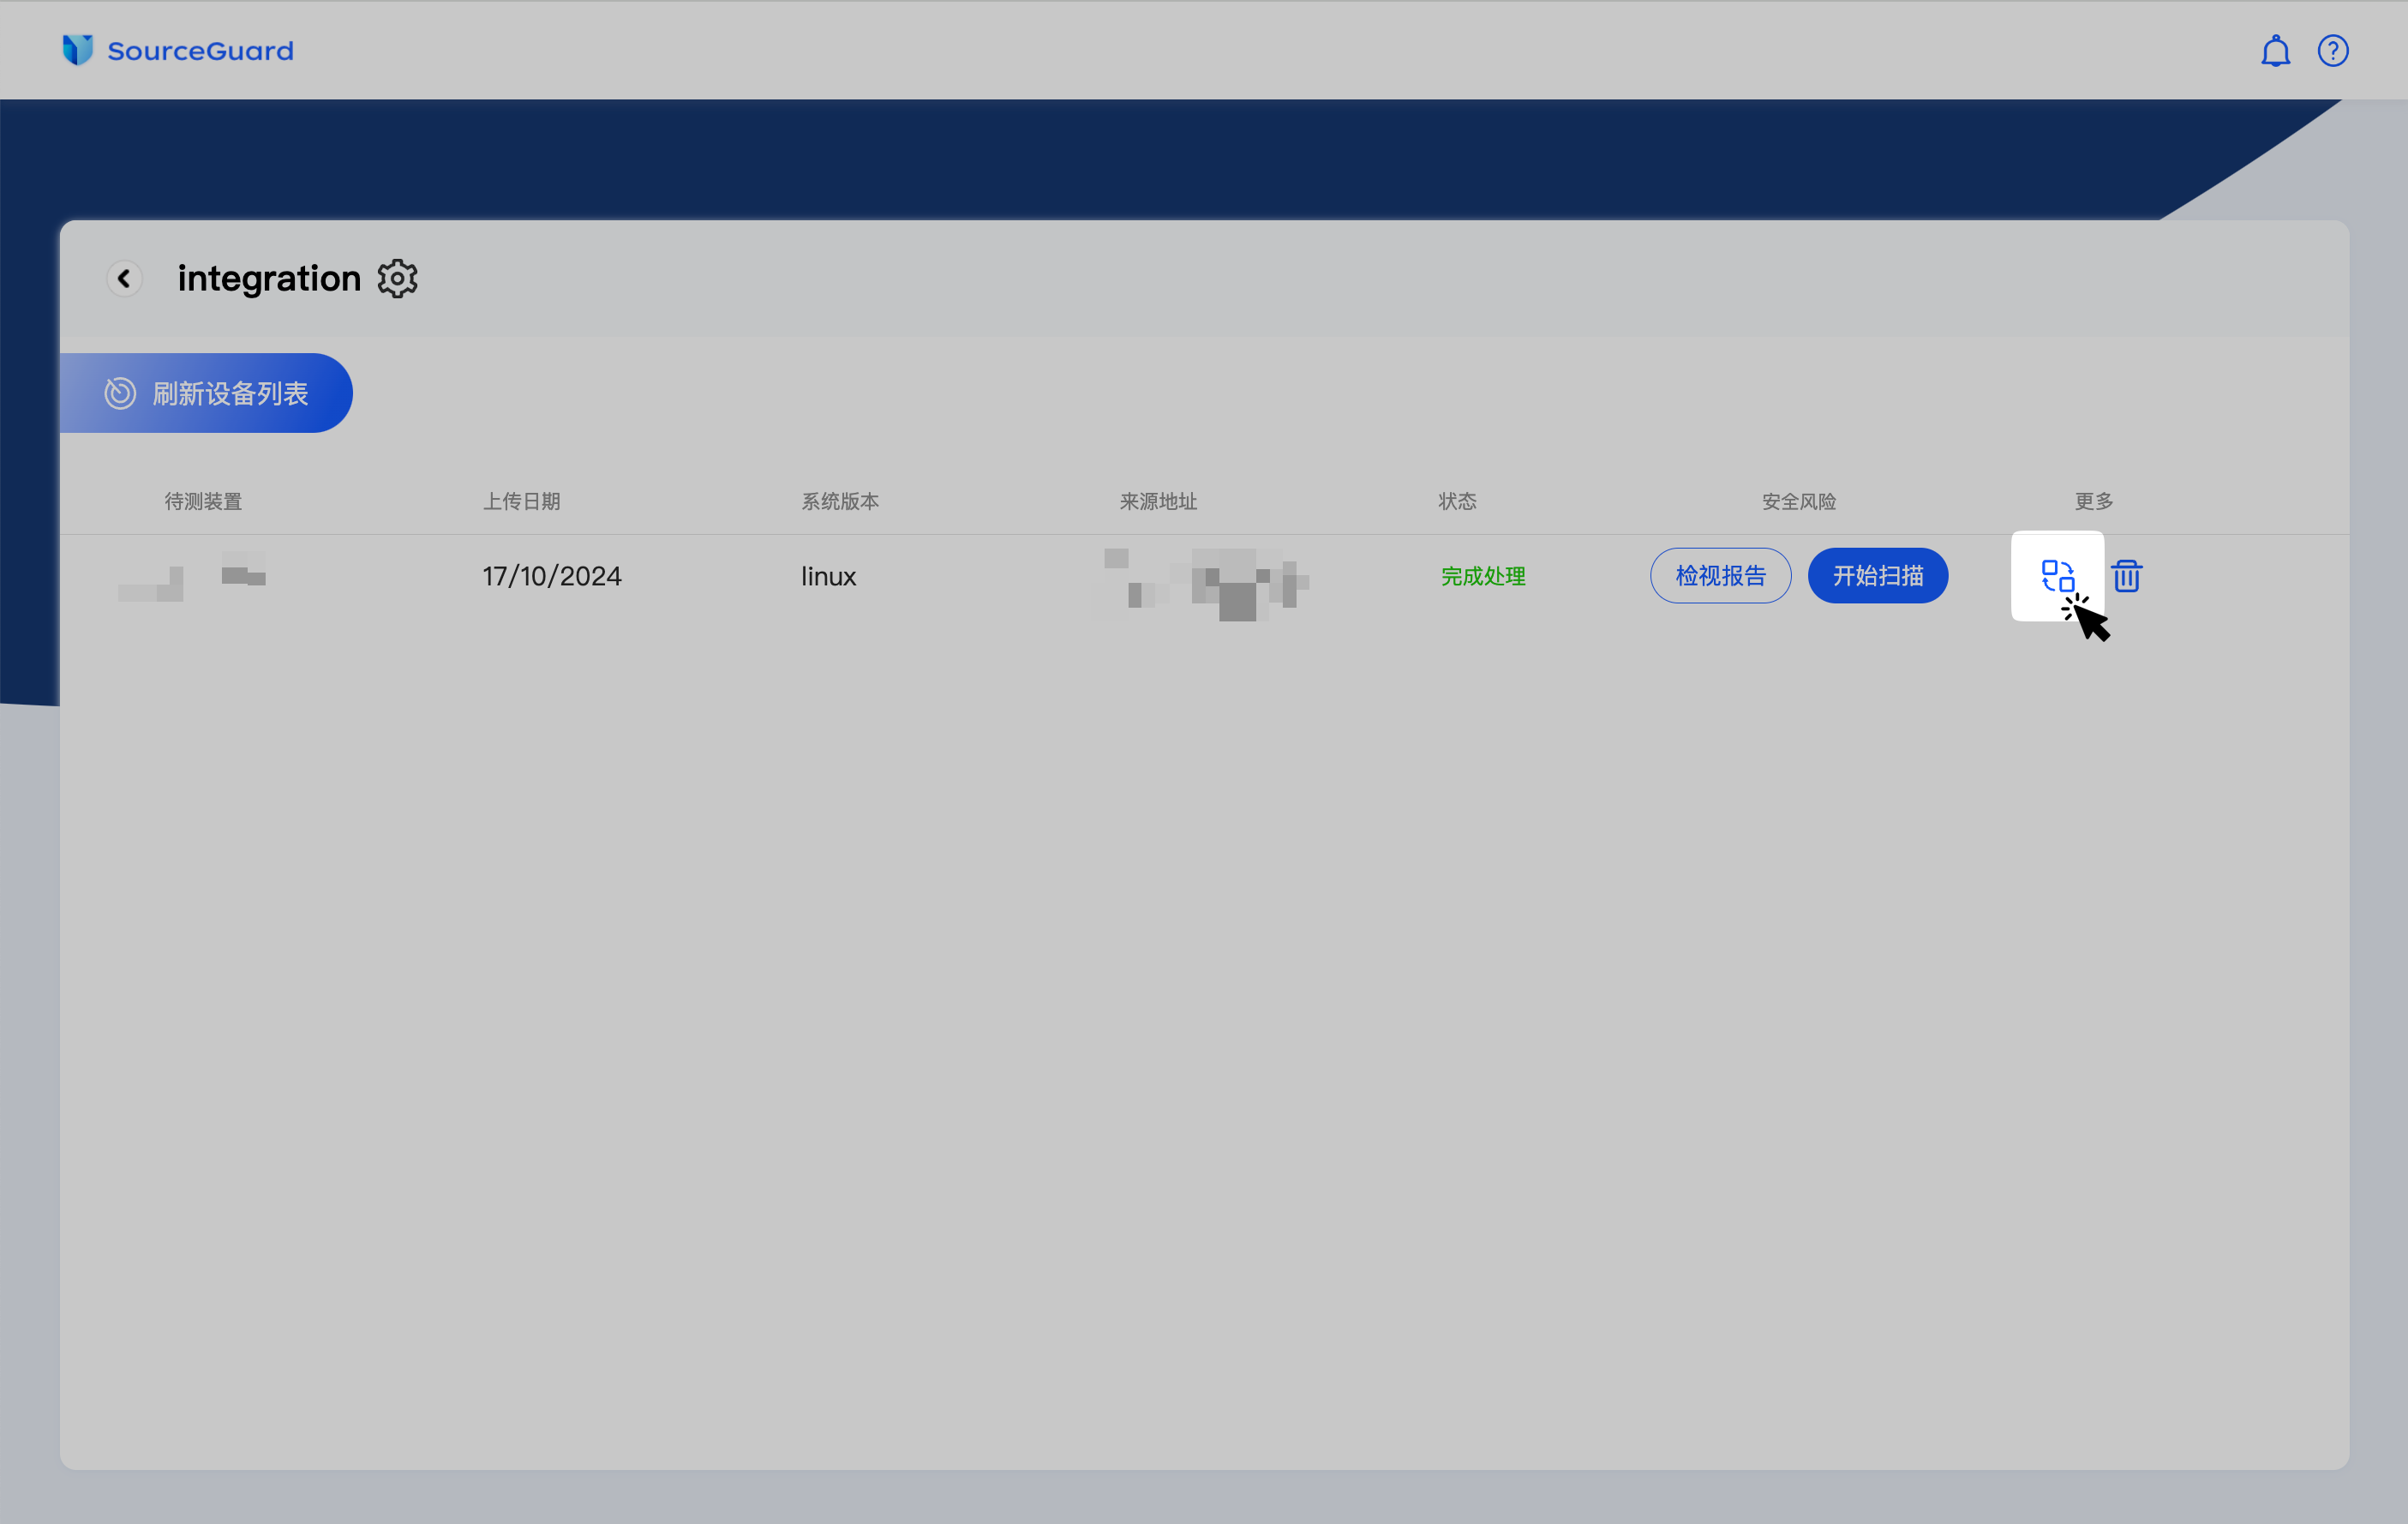Viewport: 2408px width, 1524px height.
Task: Delete the device with the trash icon
Action: pos(2126,576)
